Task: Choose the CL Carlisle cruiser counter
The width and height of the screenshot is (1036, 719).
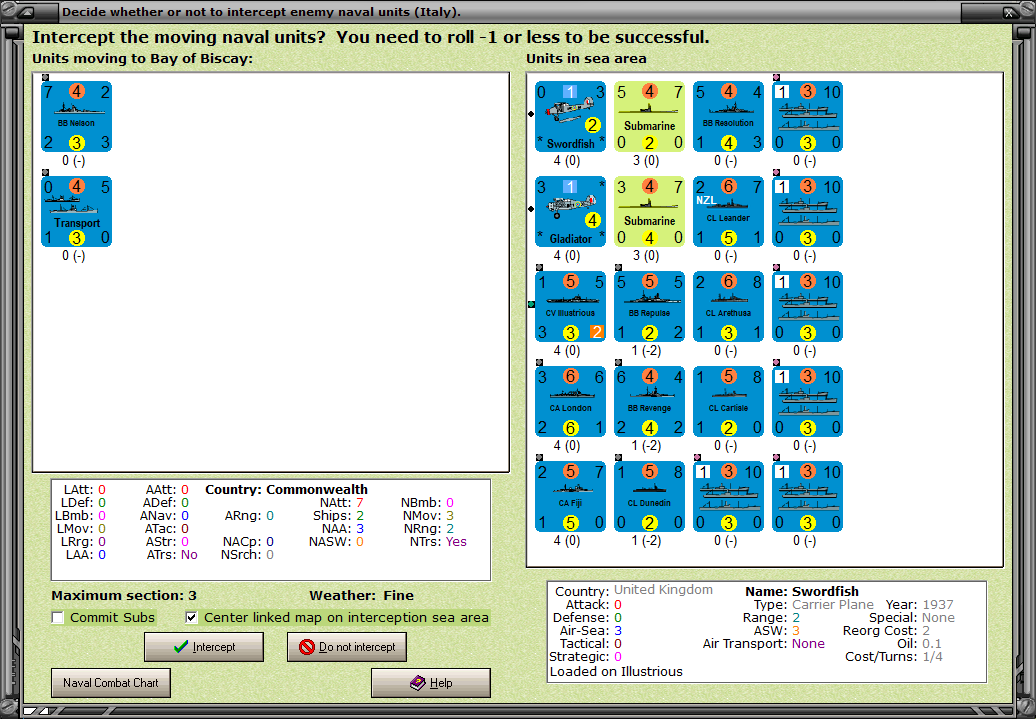Action: (729, 402)
